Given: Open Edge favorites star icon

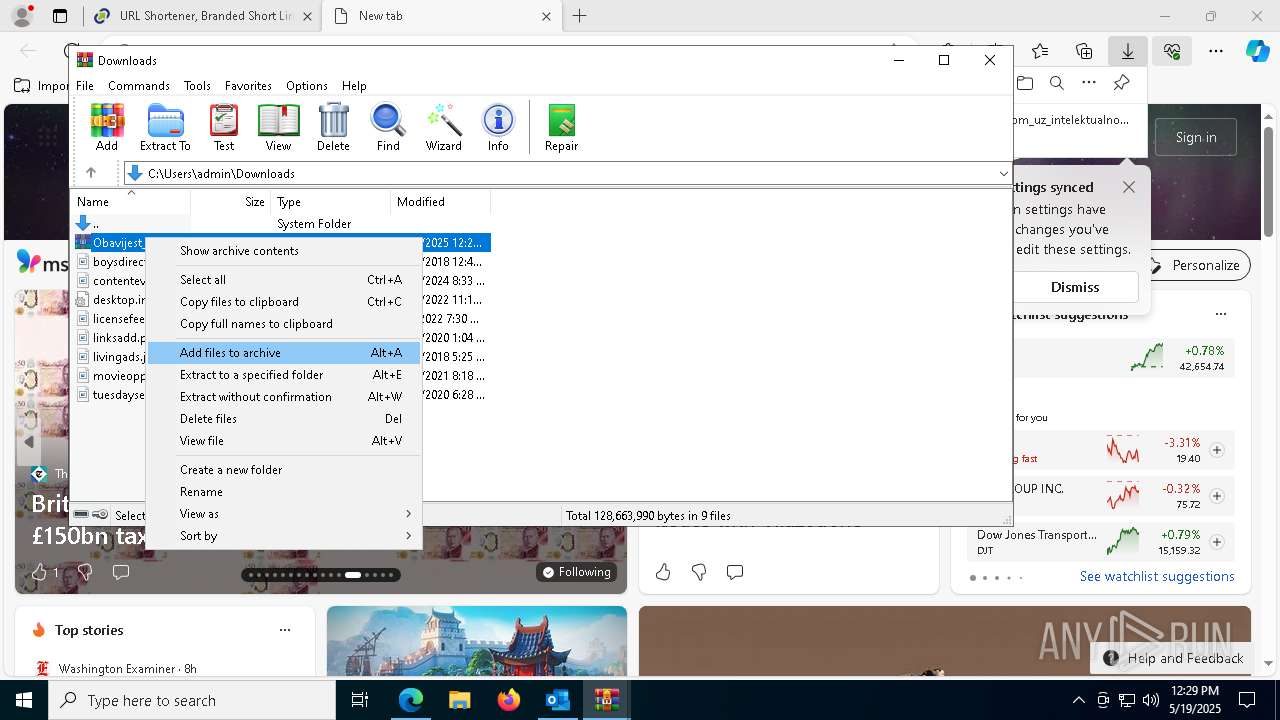Looking at the screenshot, I should tap(1040, 50).
